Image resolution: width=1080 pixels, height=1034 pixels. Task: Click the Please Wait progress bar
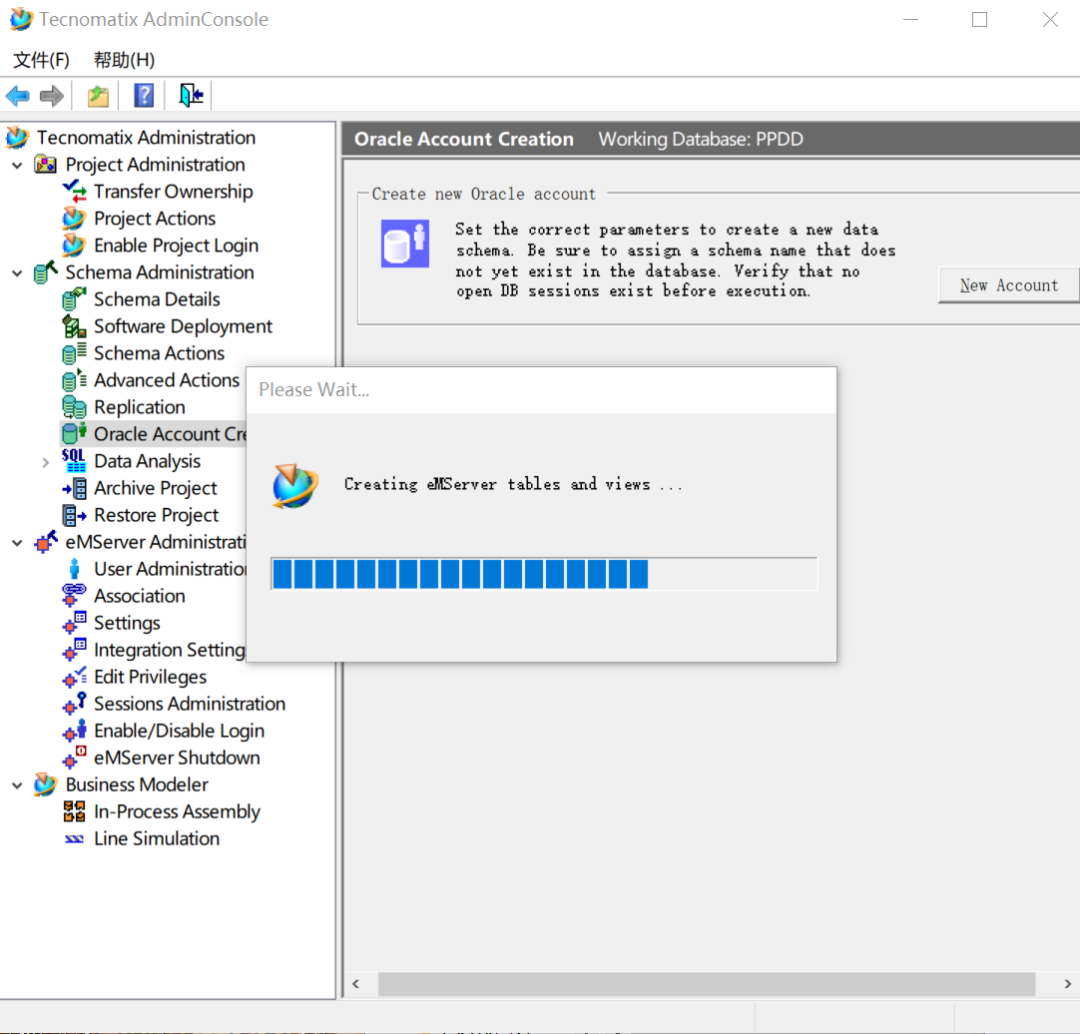pyautogui.click(x=544, y=574)
